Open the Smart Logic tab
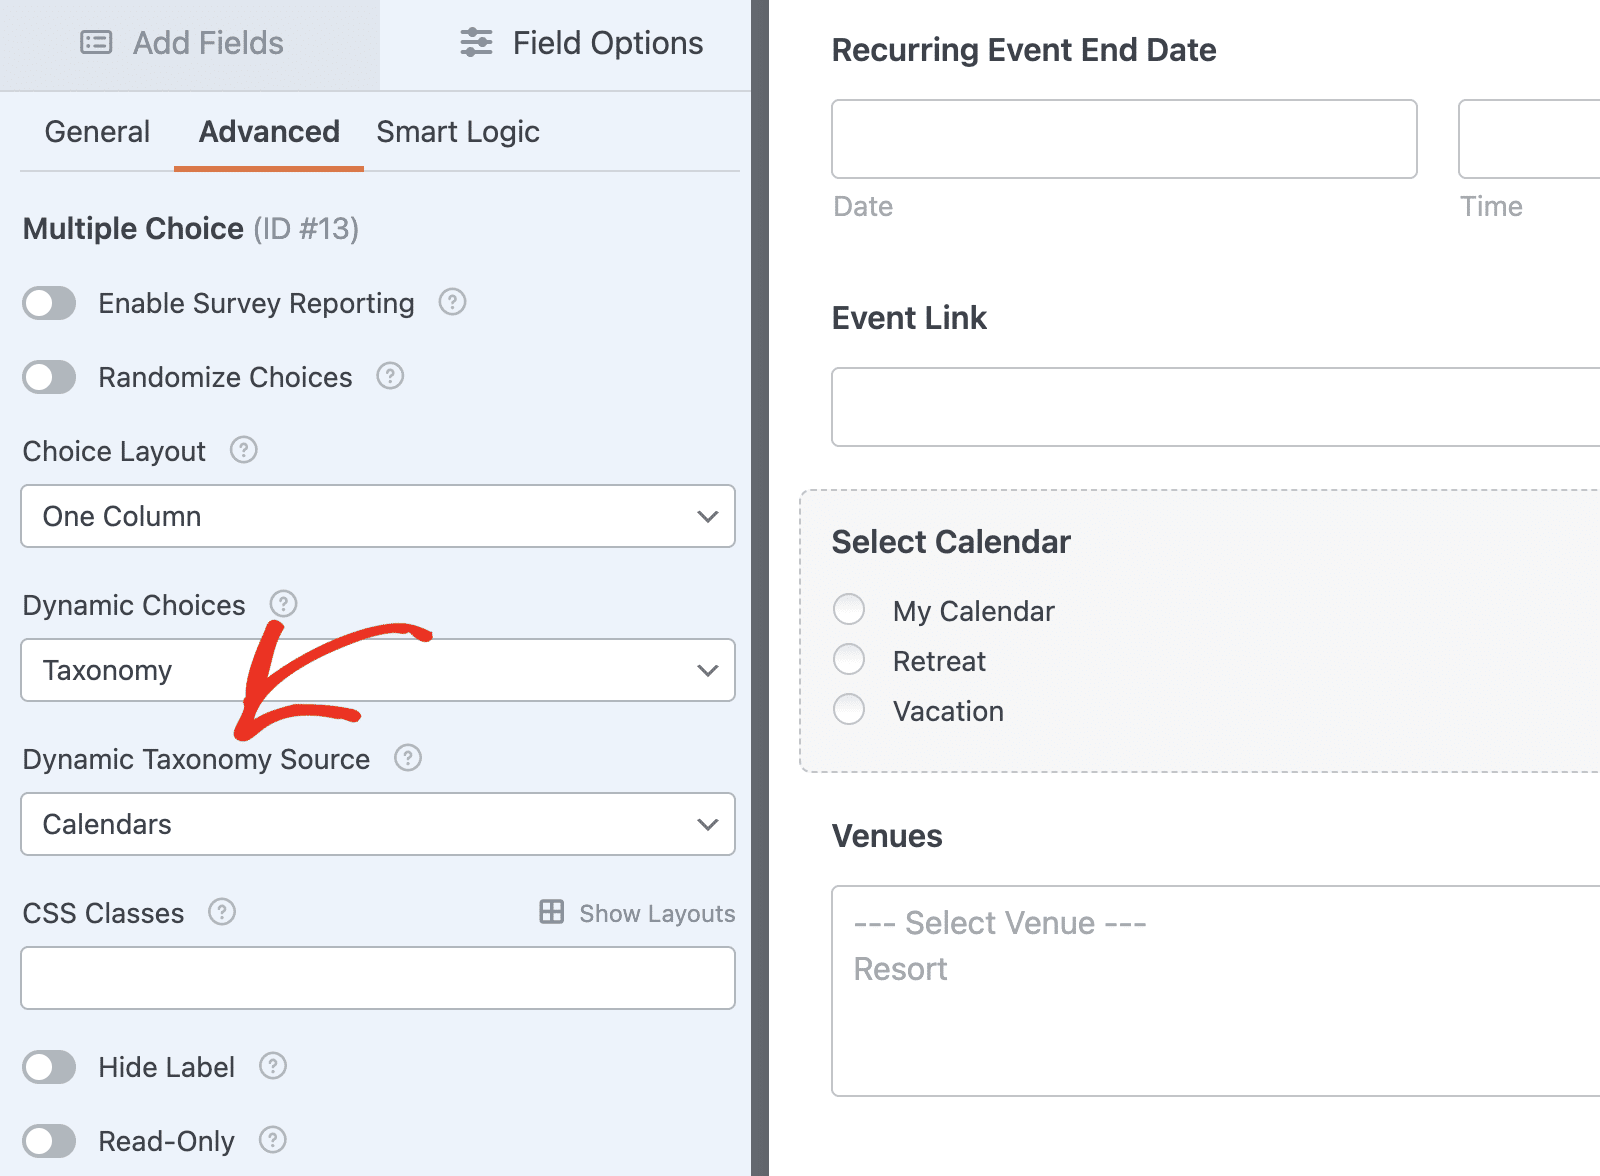1600x1176 pixels. 458,132
